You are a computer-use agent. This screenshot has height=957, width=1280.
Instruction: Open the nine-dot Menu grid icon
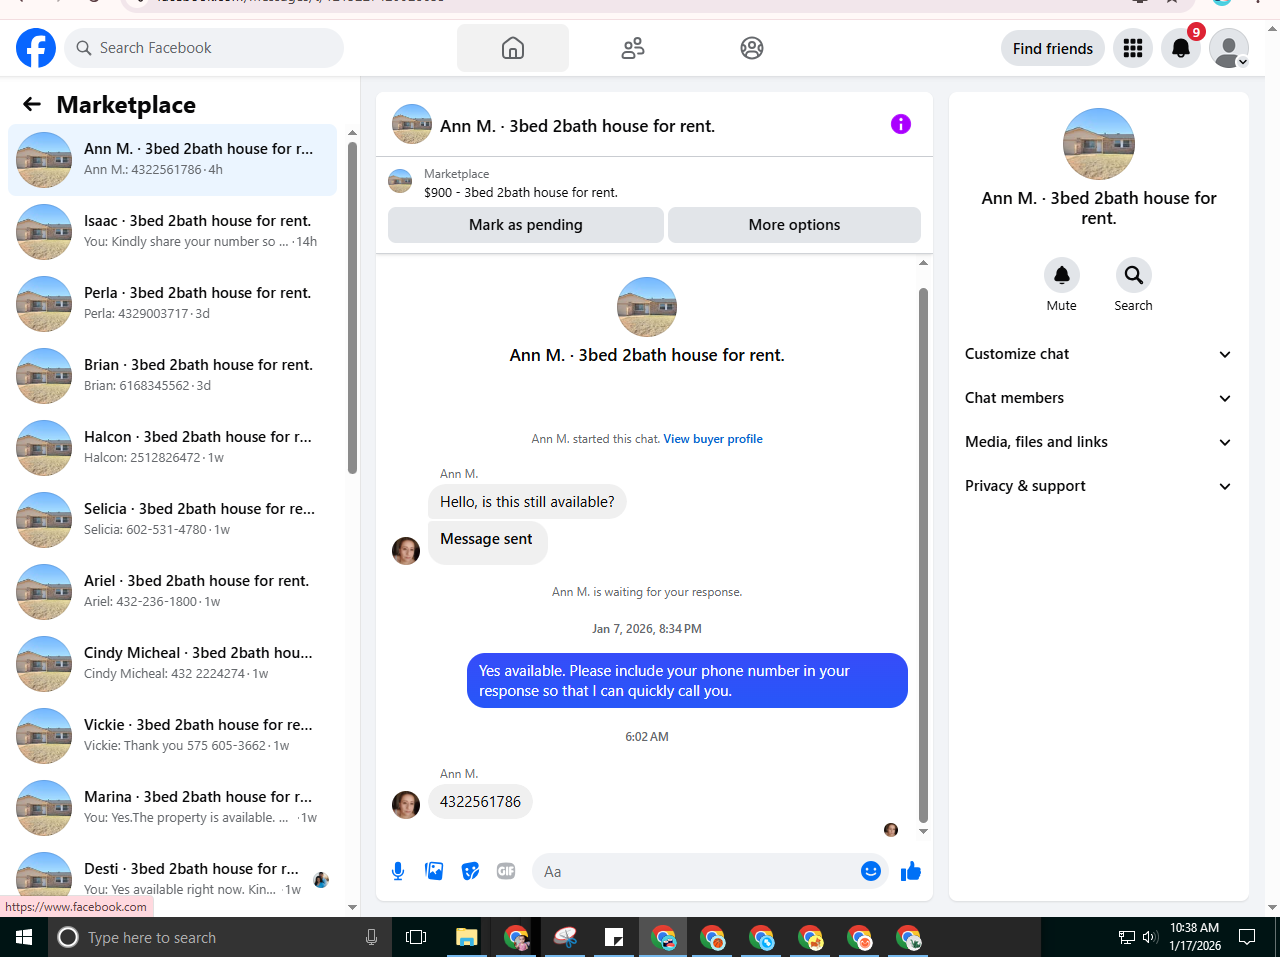point(1133,48)
